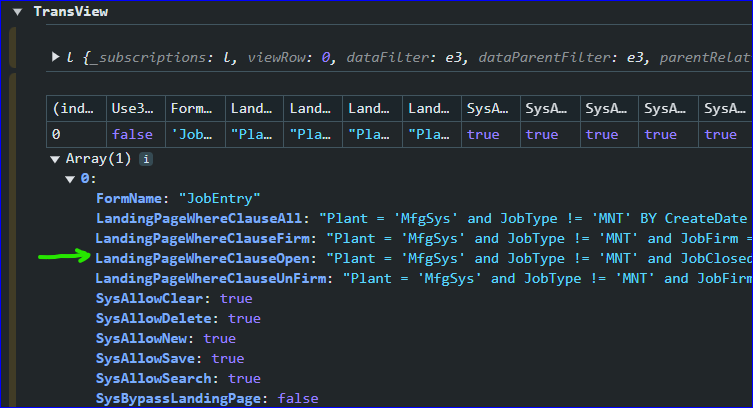The image size is (753, 408).
Task: Select LandingPageWhereClauseUnFirm property key
Action: coord(211,279)
